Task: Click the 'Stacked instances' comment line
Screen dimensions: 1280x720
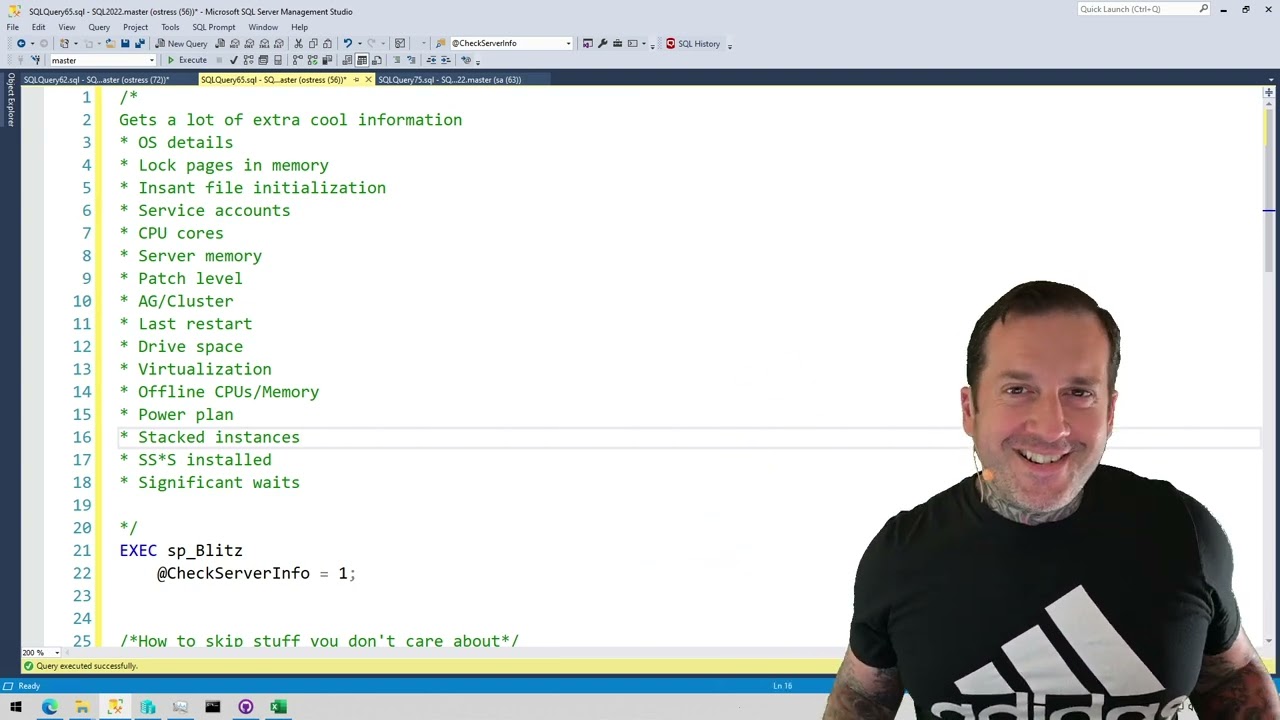Action: point(210,437)
